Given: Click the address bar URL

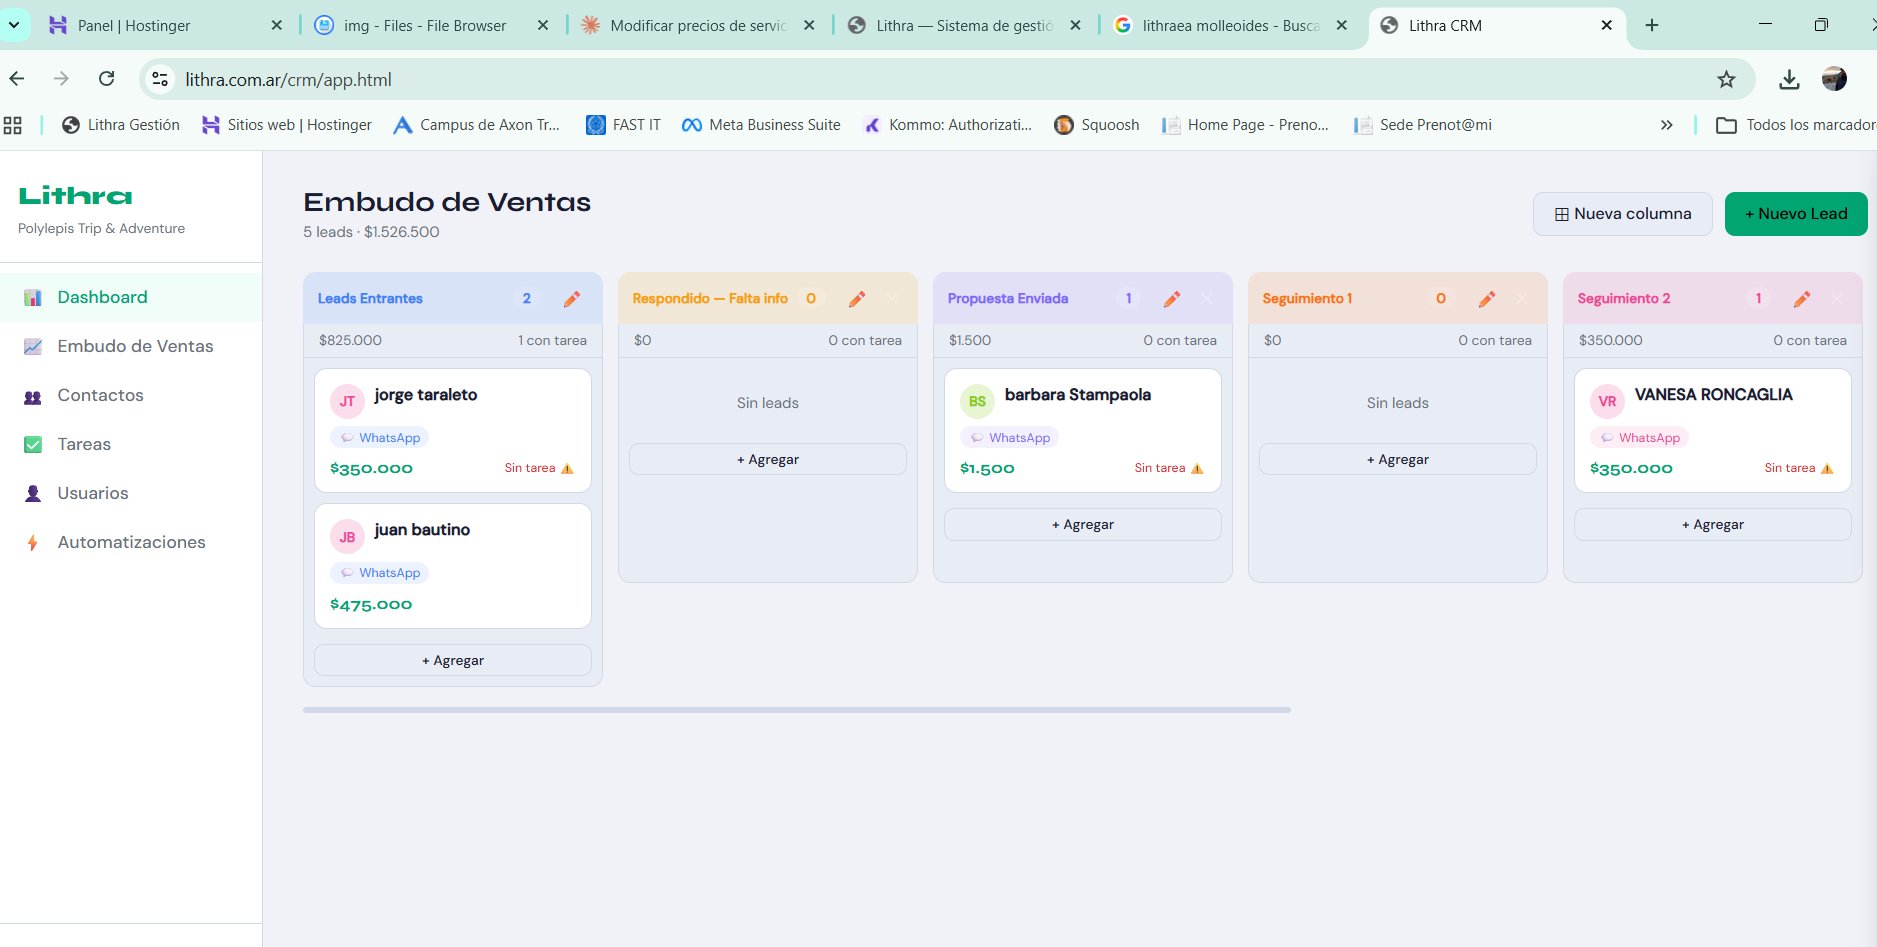Looking at the screenshot, I should click(x=288, y=80).
